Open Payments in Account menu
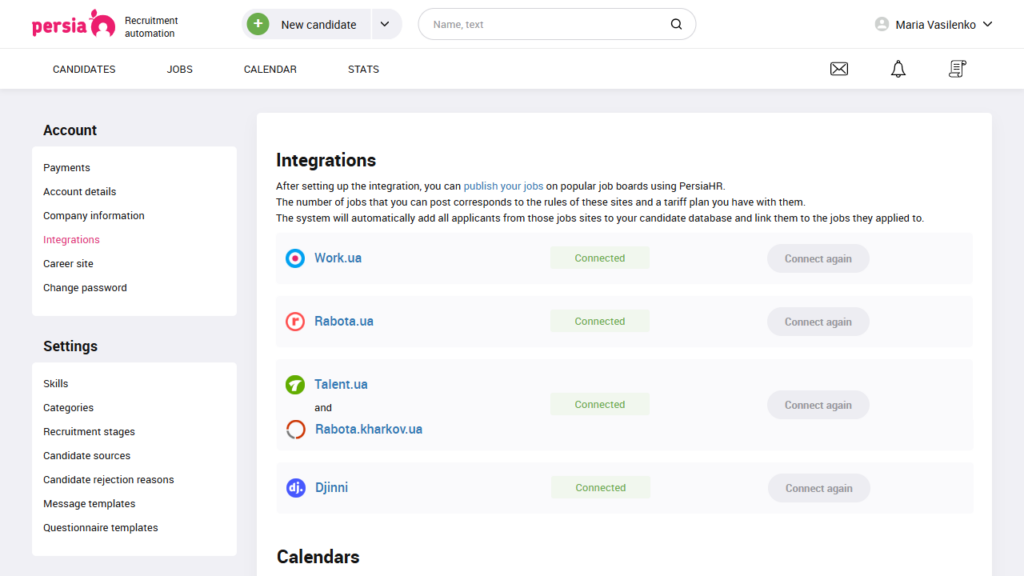Screen dimensions: 1024x576 (67, 168)
